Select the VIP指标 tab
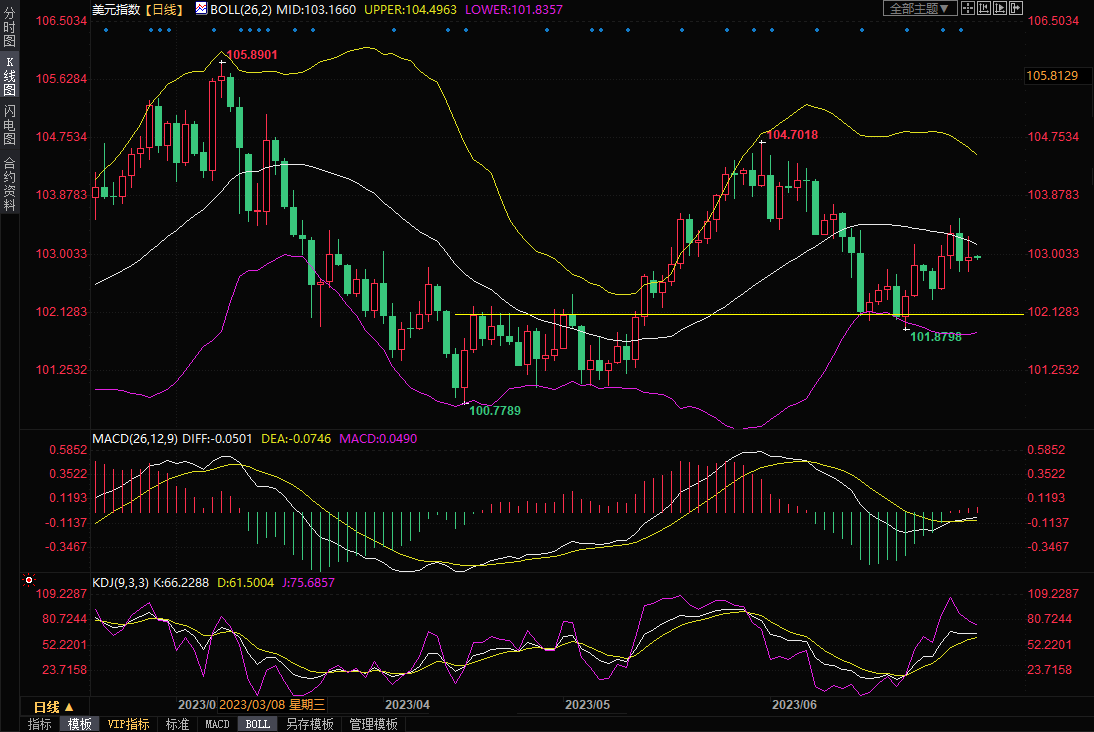 click(128, 724)
